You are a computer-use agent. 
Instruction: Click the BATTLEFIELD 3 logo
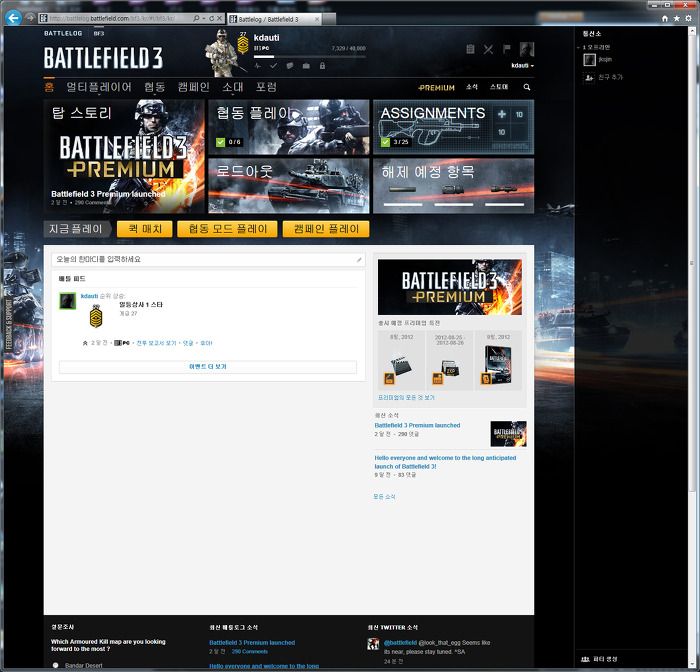[x=103, y=58]
